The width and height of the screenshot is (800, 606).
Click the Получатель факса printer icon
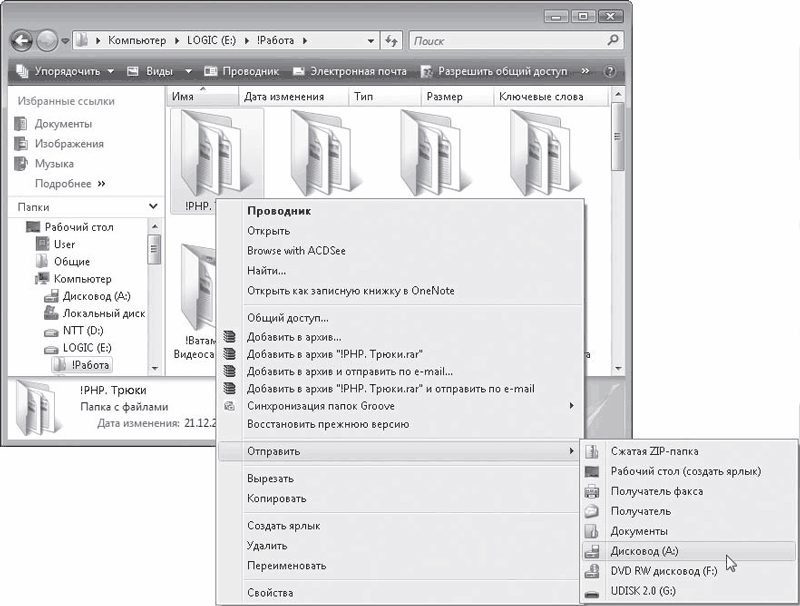click(x=592, y=491)
